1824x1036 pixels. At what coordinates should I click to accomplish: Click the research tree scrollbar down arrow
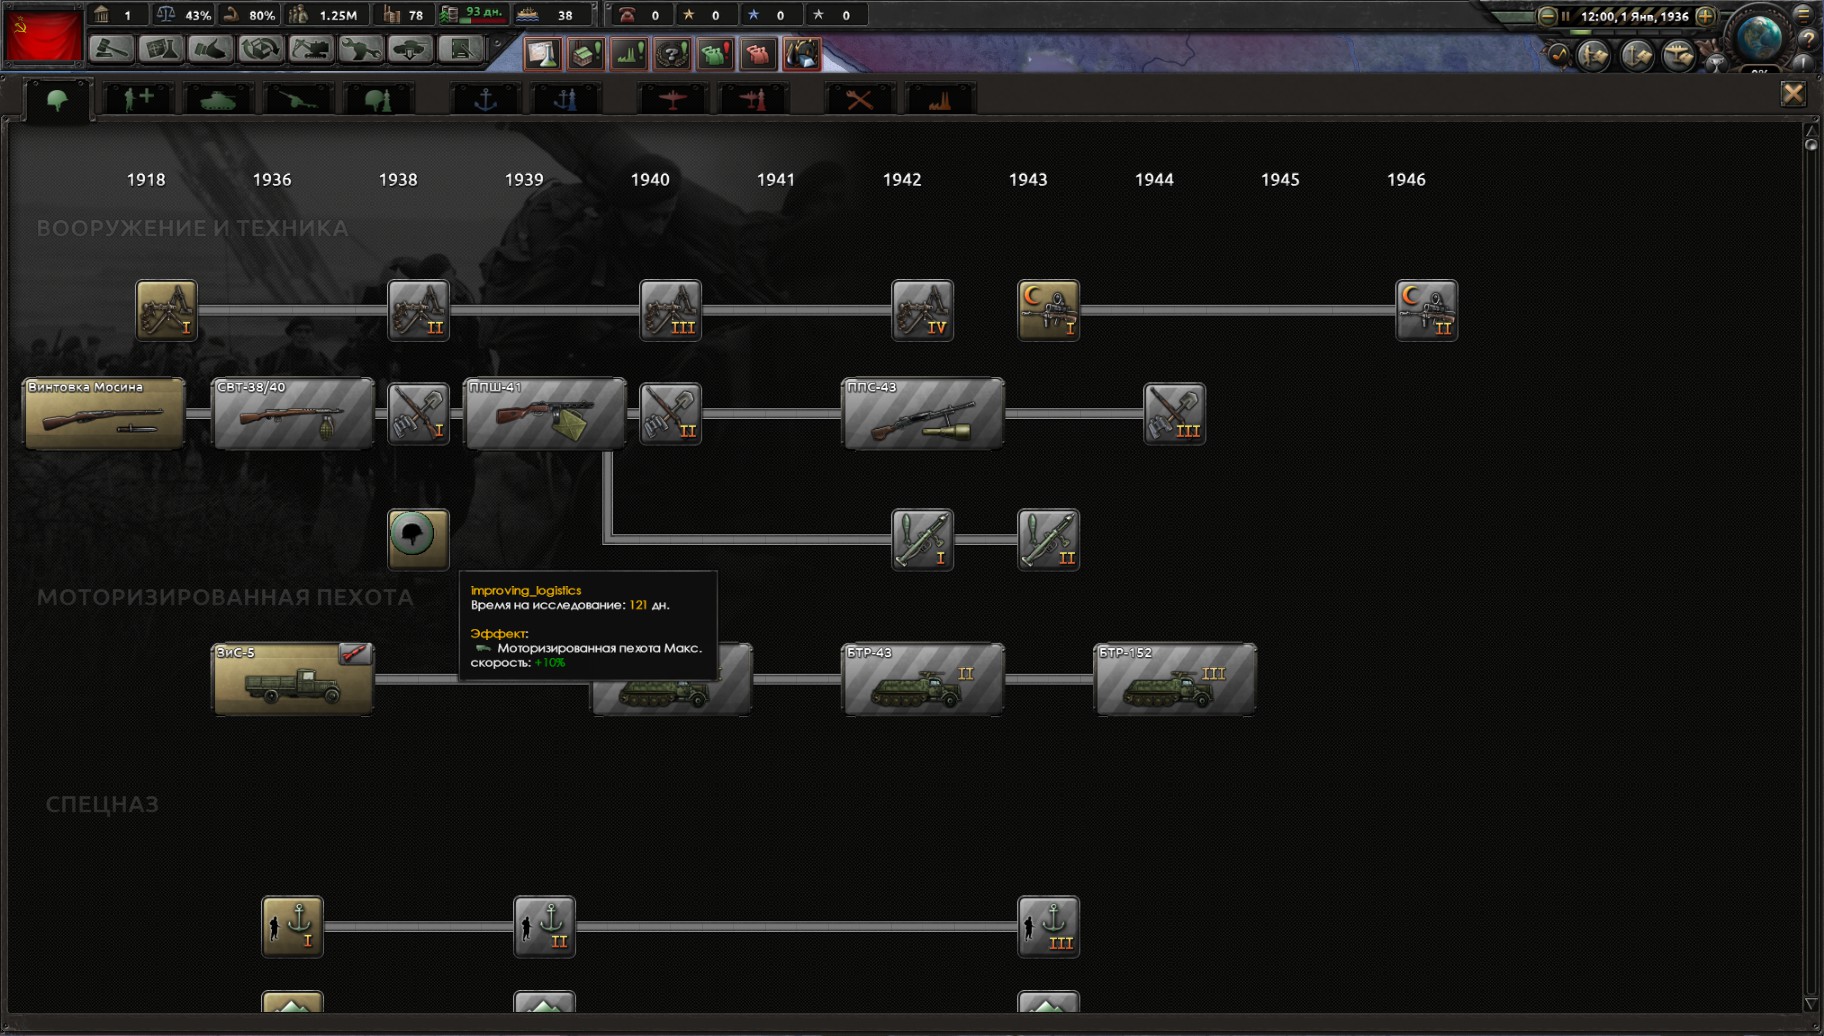[1810, 1003]
